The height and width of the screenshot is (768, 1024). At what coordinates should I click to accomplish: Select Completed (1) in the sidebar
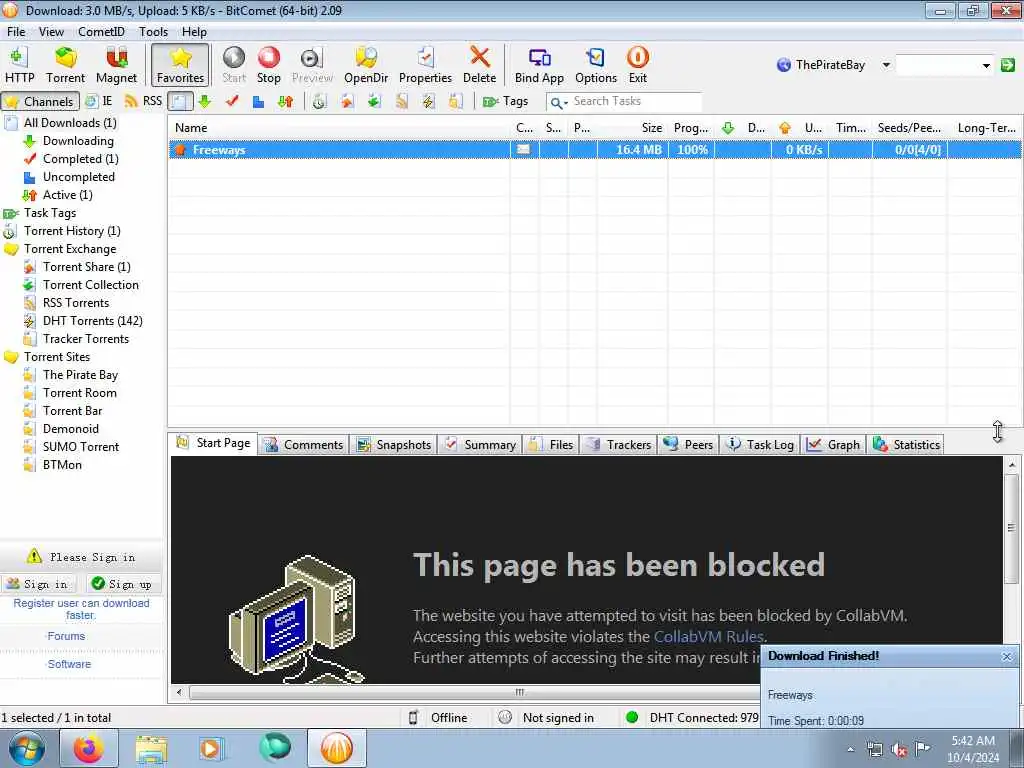coord(80,159)
